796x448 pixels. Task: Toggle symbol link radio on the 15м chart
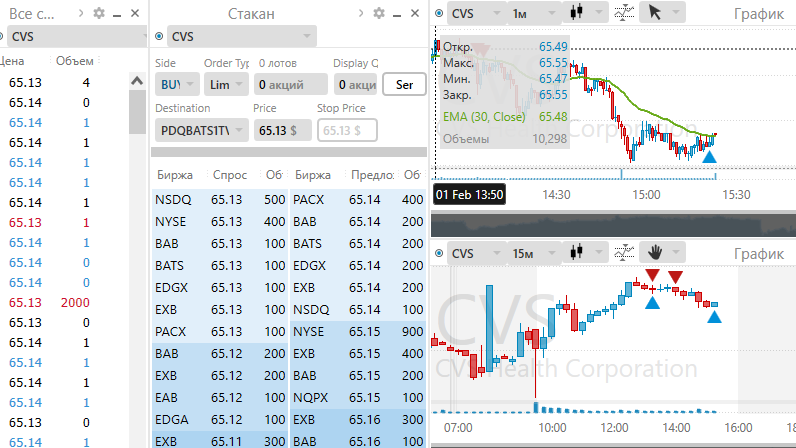440,253
